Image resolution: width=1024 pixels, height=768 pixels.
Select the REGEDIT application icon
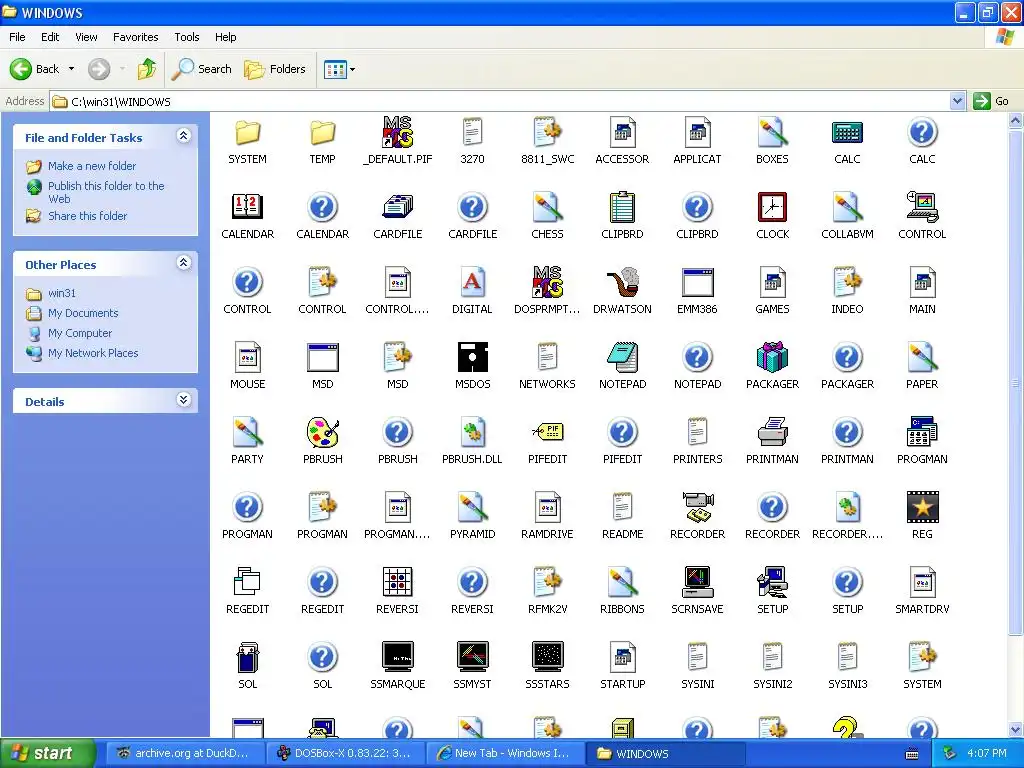coord(248,582)
